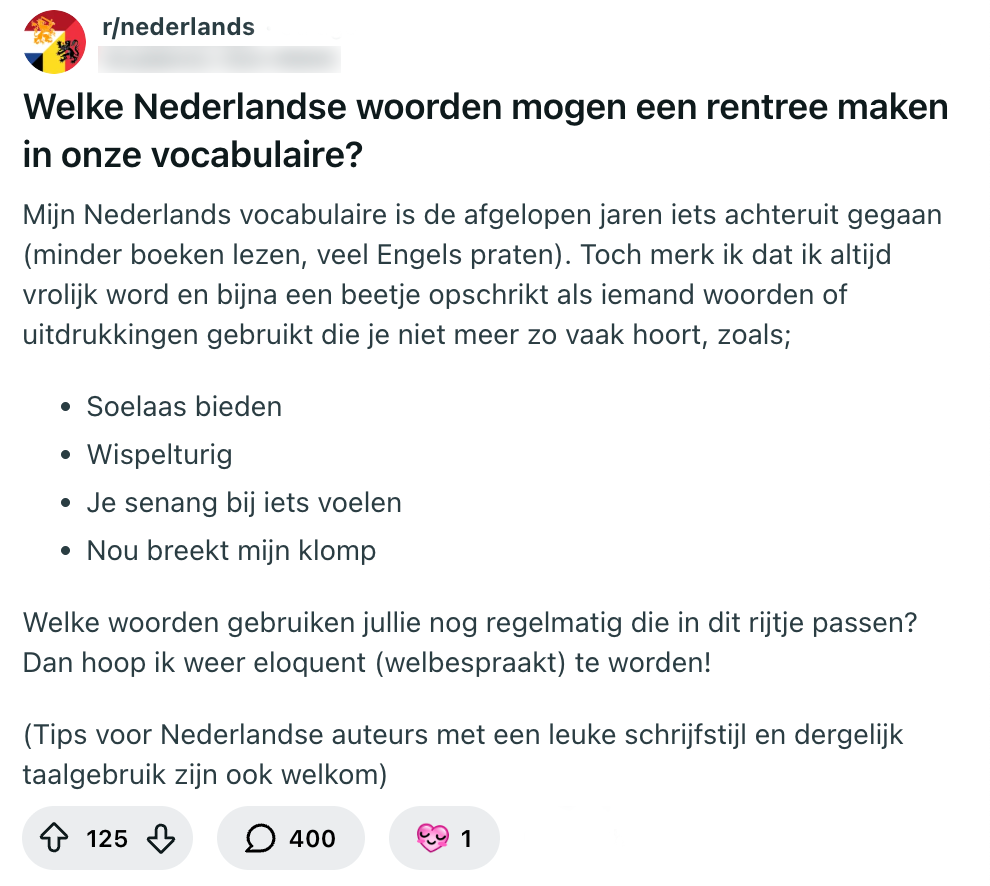
Task: Downvote the post with the down arrow
Action: 160,838
